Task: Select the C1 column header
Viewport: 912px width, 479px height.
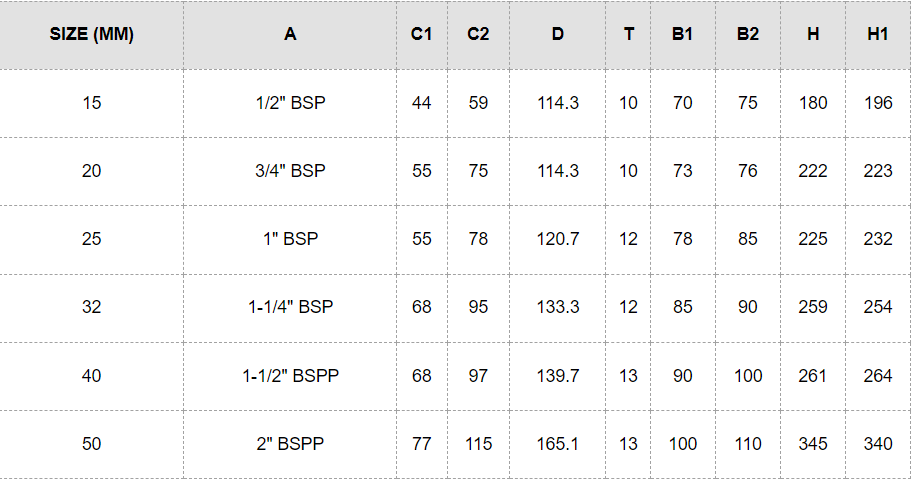Action: coord(422,34)
